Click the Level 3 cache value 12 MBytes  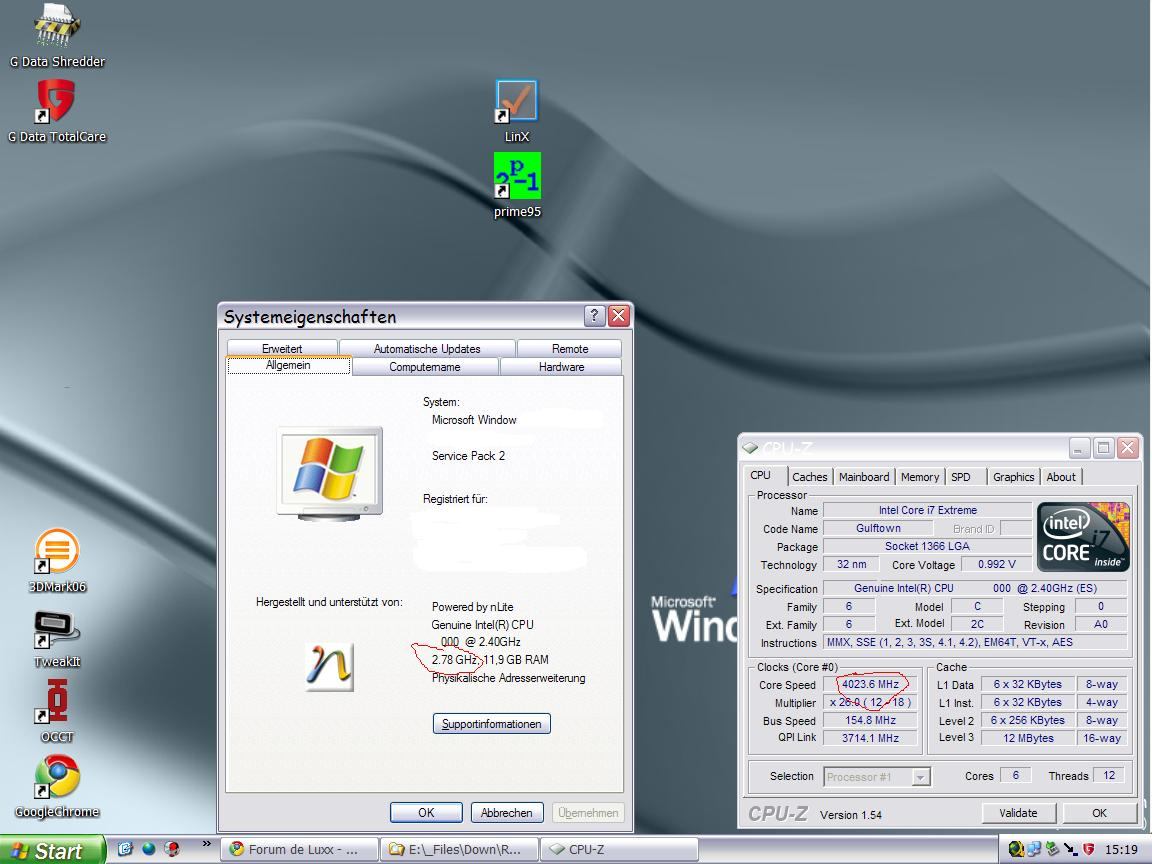pyautogui.click(x=1028, y=738)
